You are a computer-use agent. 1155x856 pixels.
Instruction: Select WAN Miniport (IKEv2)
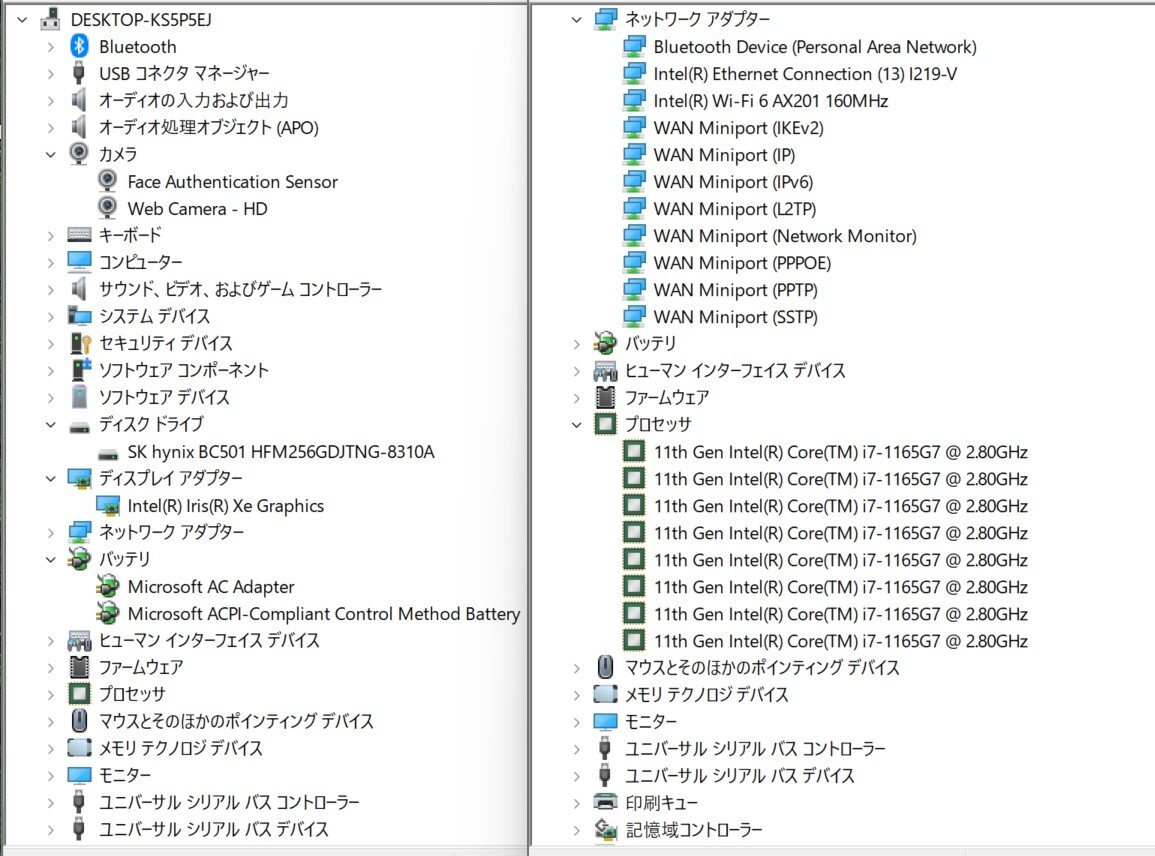(738, 127)
